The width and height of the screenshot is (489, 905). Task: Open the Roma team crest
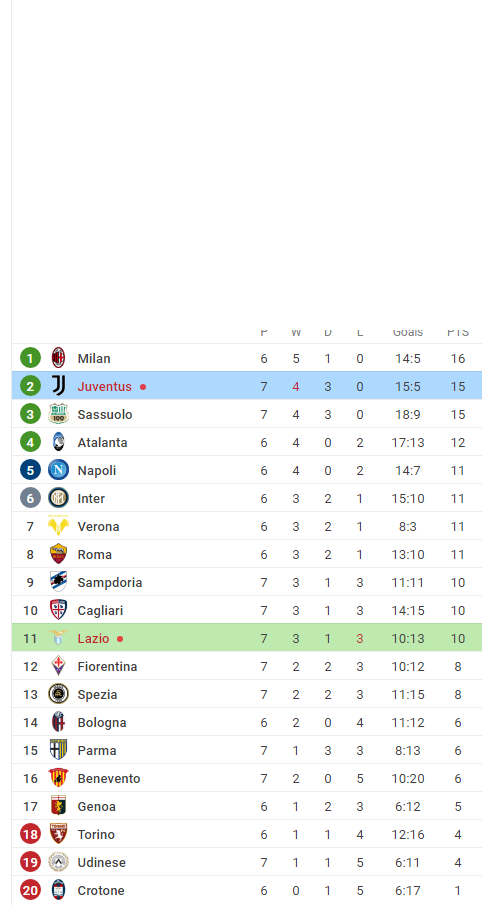(x=58, y=554)
